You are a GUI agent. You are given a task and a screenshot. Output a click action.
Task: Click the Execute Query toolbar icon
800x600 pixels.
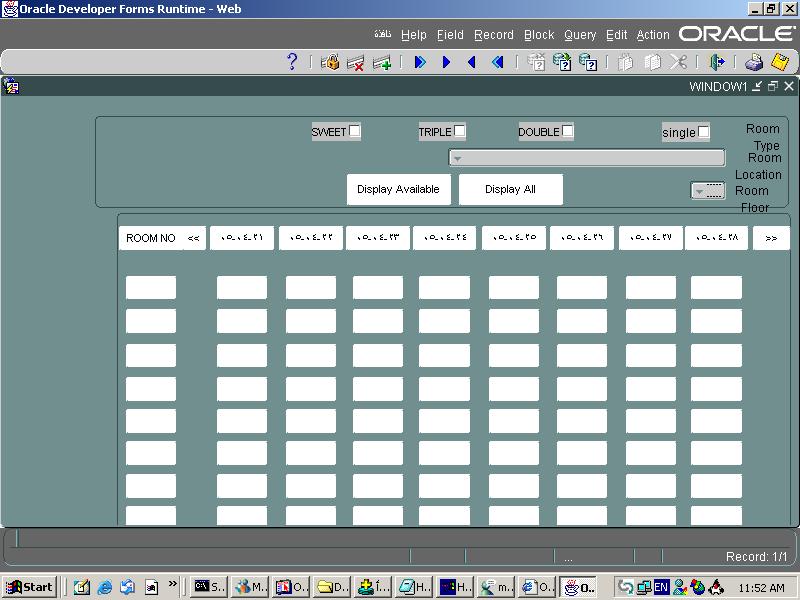562,62
